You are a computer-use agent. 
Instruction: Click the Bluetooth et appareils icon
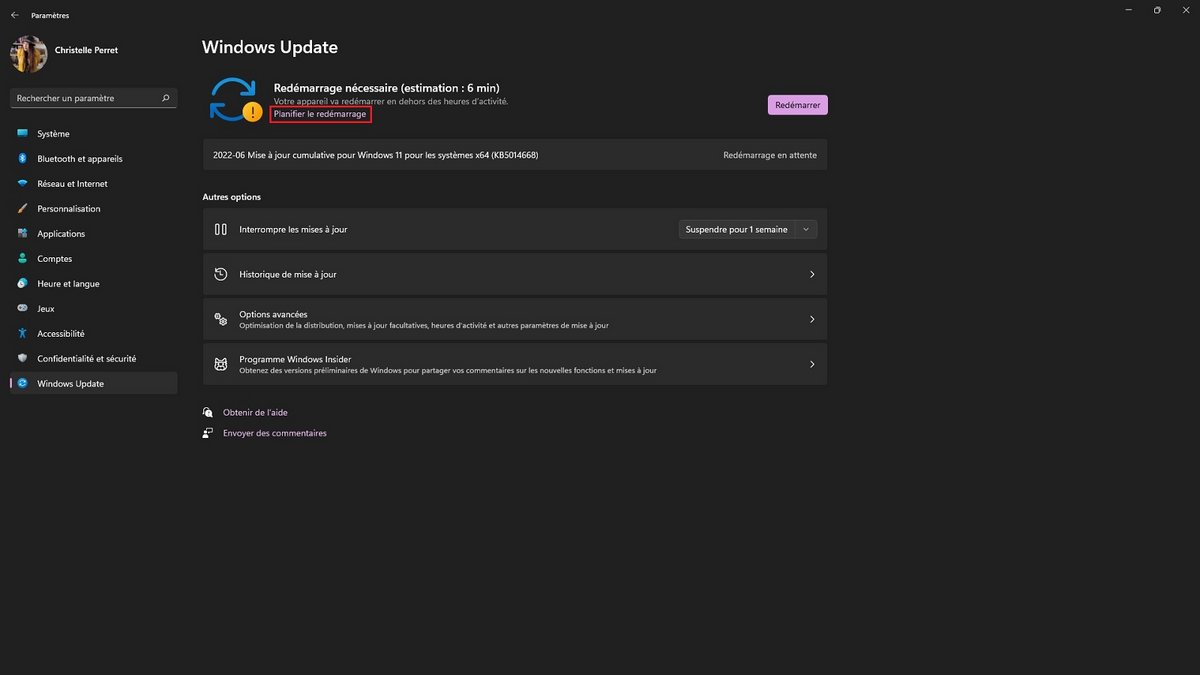click(22, 159)
